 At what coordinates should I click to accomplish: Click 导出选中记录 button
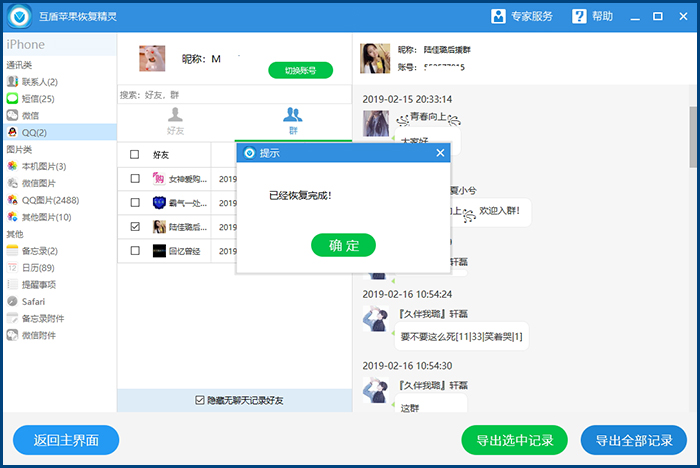tap(515, 440)
